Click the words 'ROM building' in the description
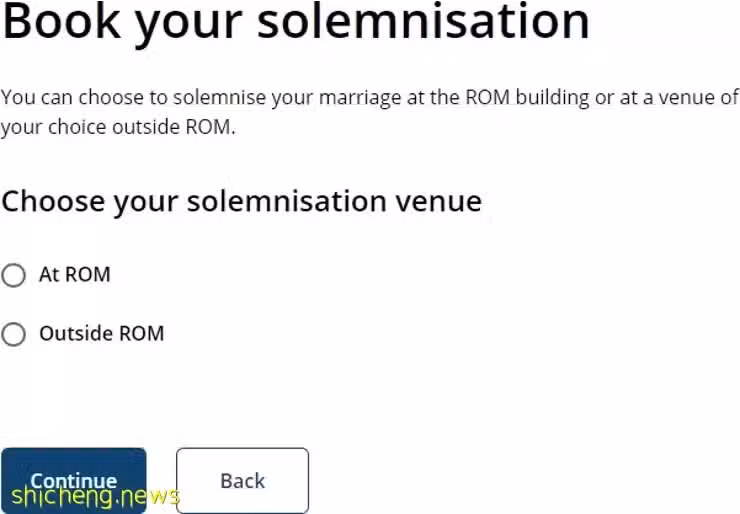 click(x=528, y=97)
